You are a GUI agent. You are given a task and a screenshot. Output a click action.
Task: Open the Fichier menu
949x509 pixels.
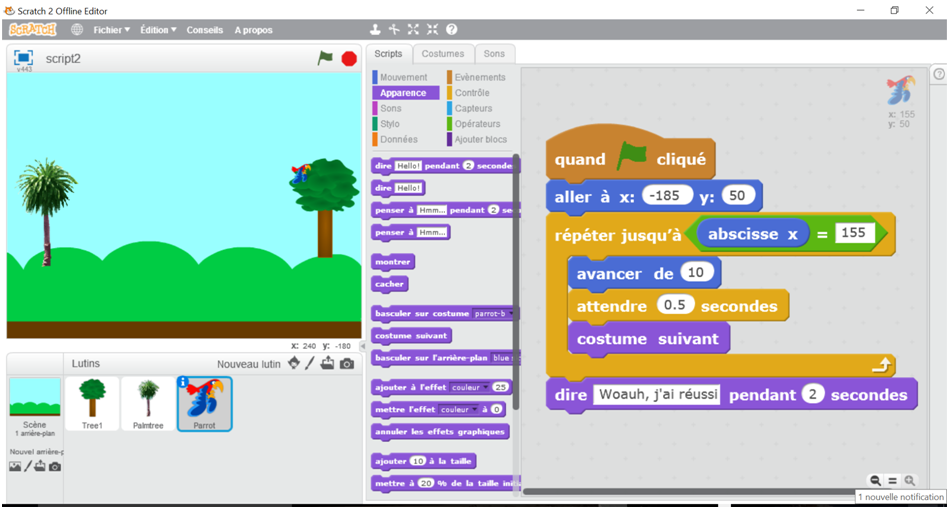[111, 30]
